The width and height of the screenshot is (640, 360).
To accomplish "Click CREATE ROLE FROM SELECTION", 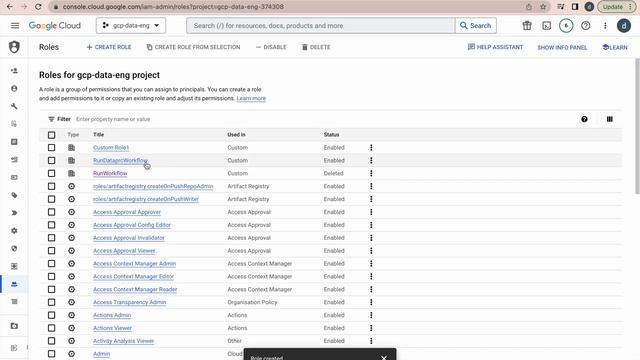I will coord(193,47).
